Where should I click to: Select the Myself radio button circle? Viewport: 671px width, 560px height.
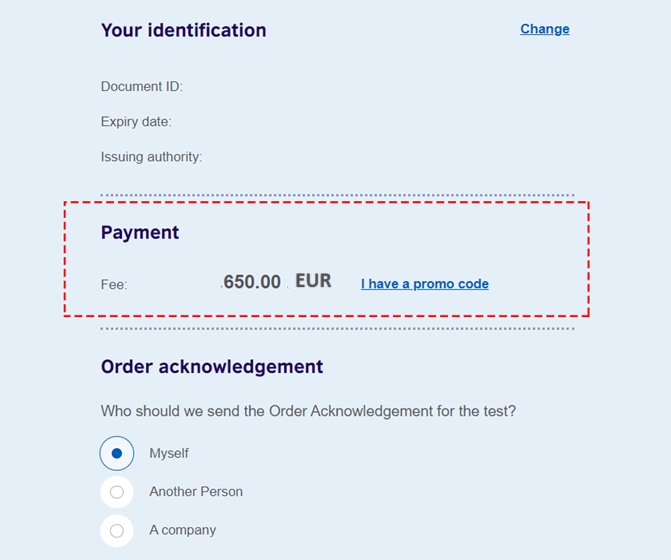coord(117,453)
